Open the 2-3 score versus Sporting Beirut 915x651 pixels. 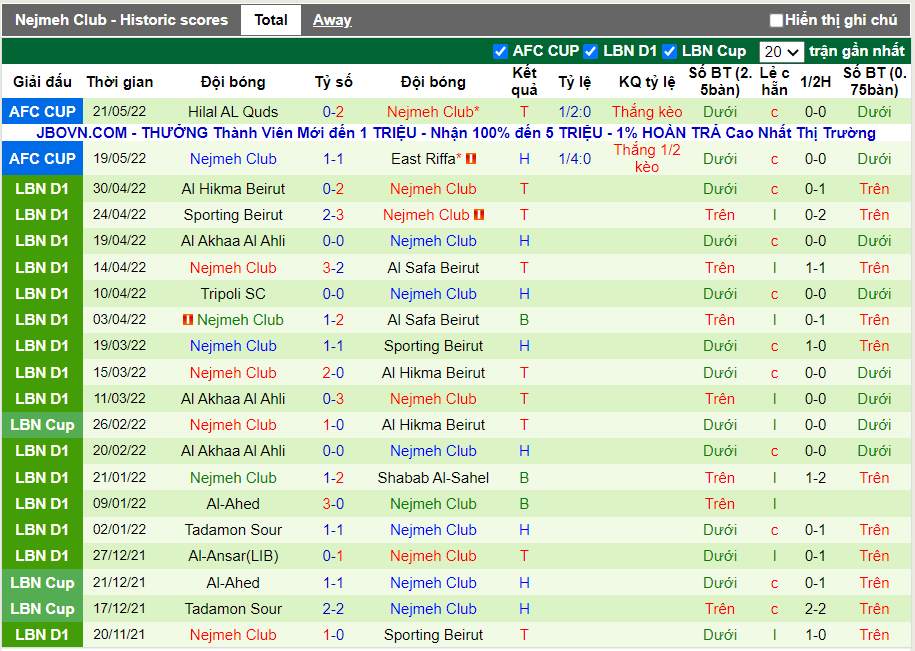[333, 215]
